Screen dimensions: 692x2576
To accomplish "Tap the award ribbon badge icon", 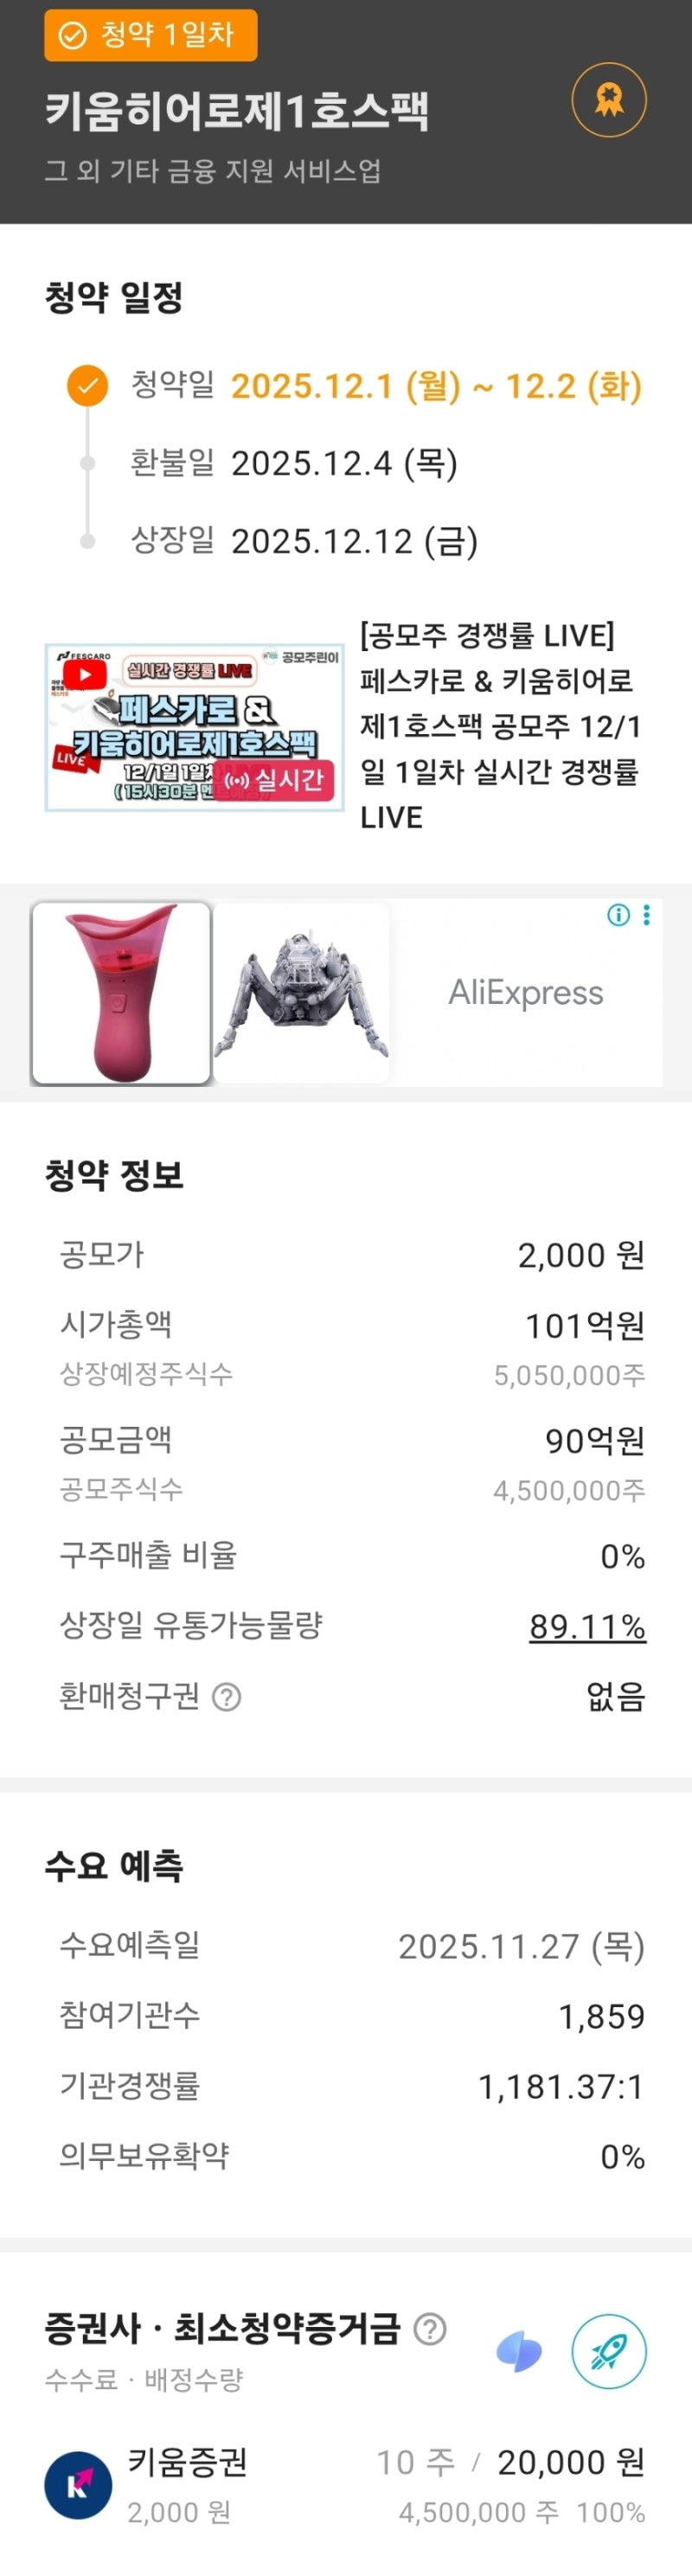I will [x=608, y=100].
